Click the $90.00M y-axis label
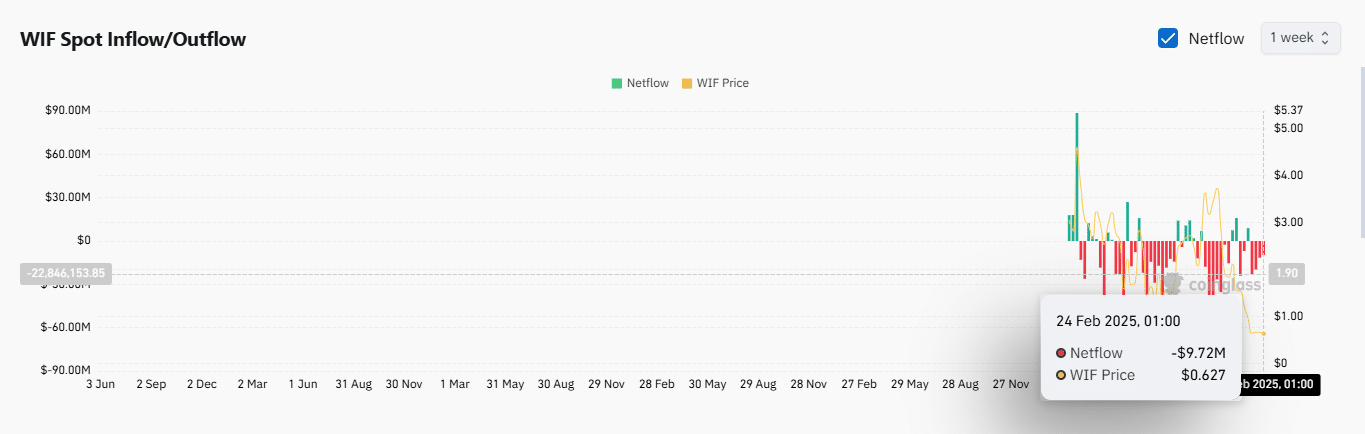This screenshot has height=434, width=1365. (68, 110)
